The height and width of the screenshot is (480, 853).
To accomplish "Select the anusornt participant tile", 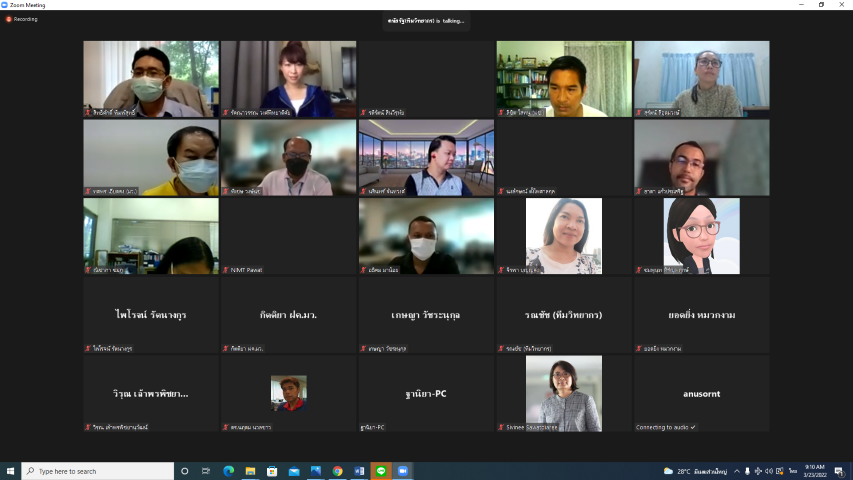I will (x=701, y=394).
